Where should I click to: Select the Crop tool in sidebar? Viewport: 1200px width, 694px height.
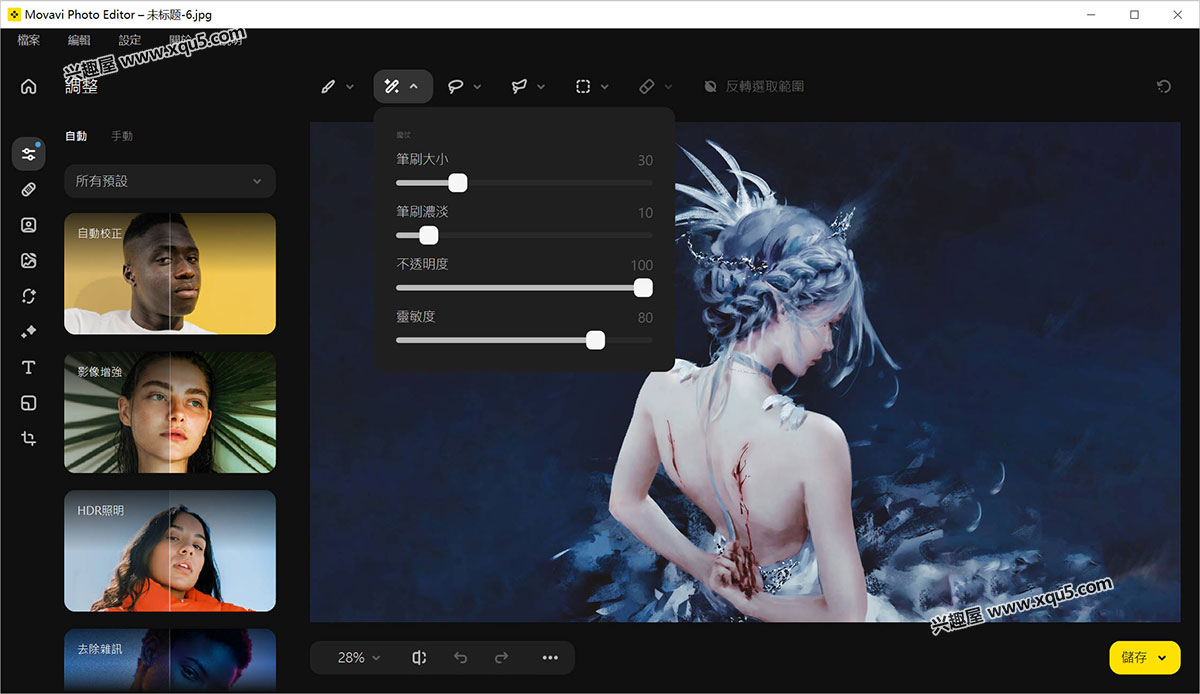(x=28, y=438)
